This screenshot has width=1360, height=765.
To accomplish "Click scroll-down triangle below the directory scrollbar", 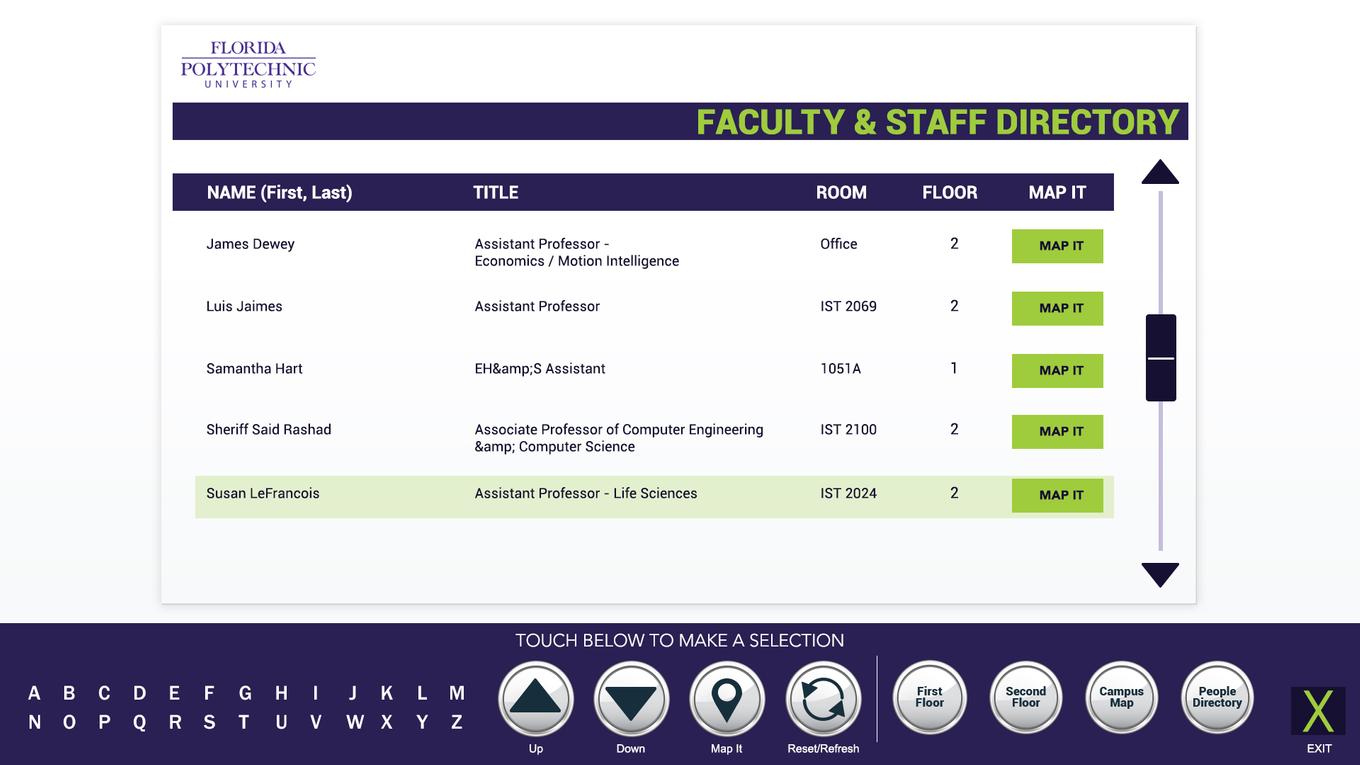I will pyautogui.click(x=1160, y=575).
